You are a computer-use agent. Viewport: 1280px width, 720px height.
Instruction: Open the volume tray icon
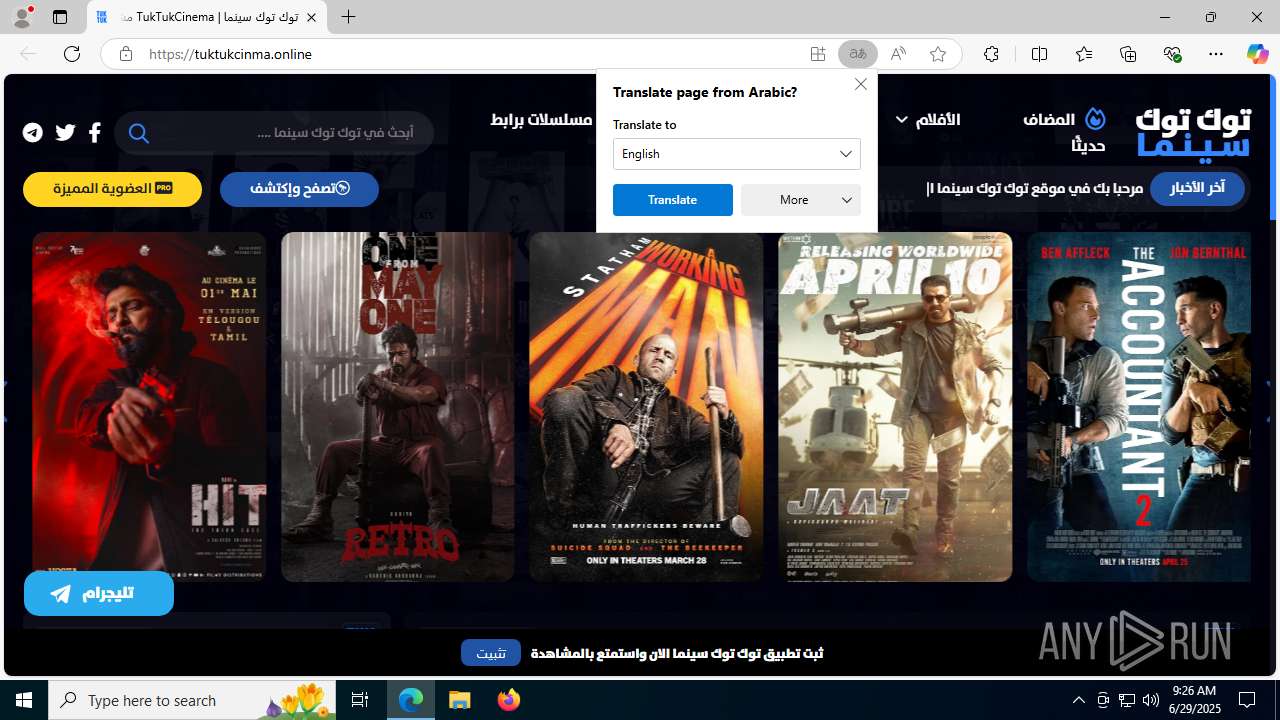tap(1150, 700)
